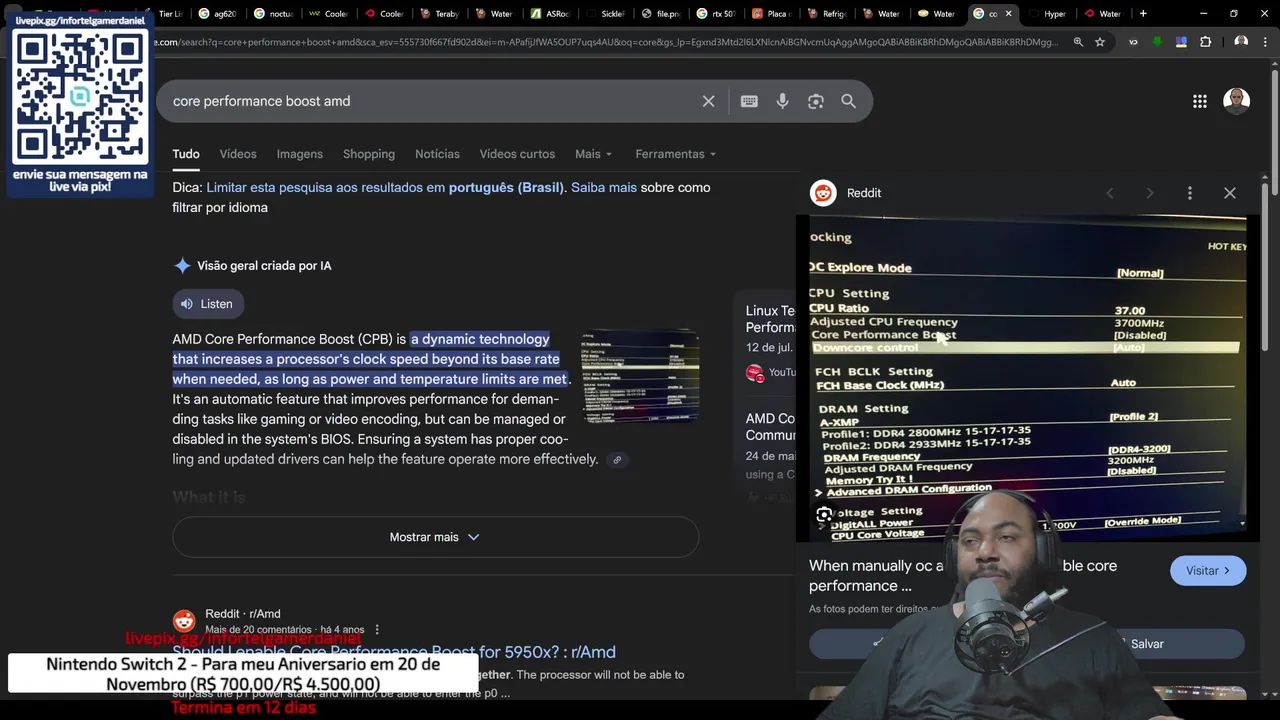Click the BIOS screenshot in preview panel
This screenshot has height=720, width=1280.
pyautogui.click(x=1027, y=378)
